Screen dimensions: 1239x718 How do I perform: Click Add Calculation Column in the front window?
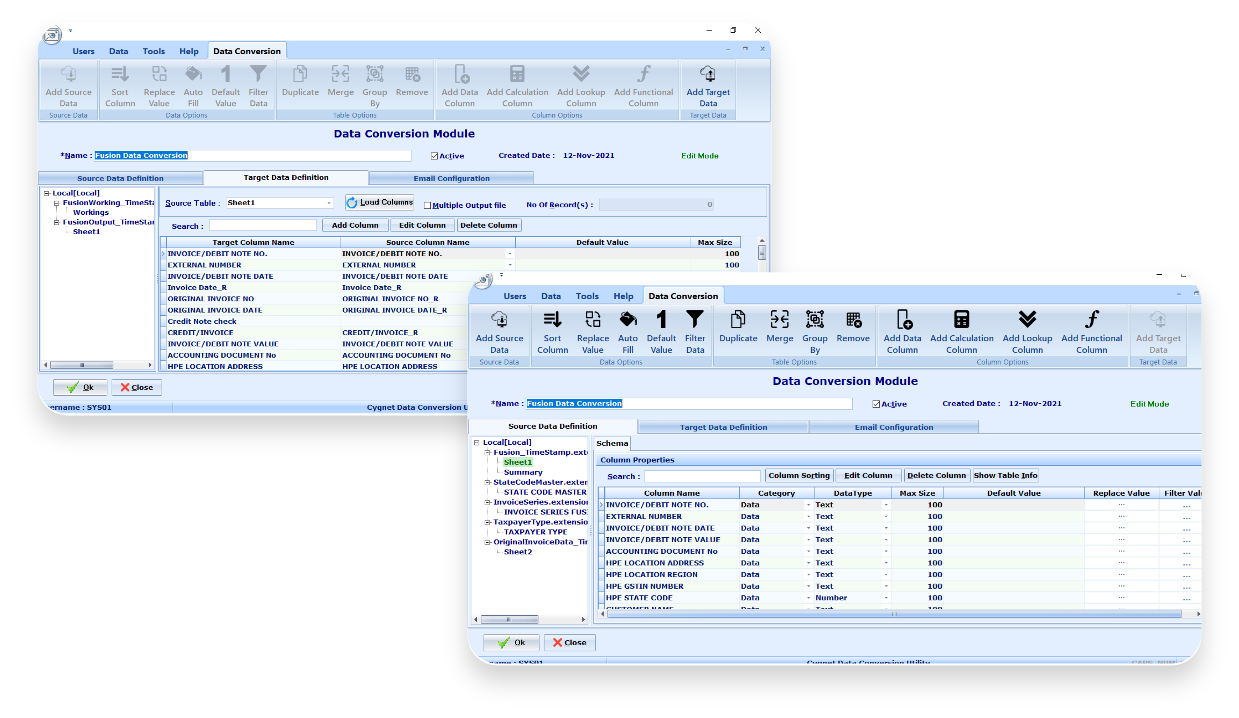[x=962, y=331]
